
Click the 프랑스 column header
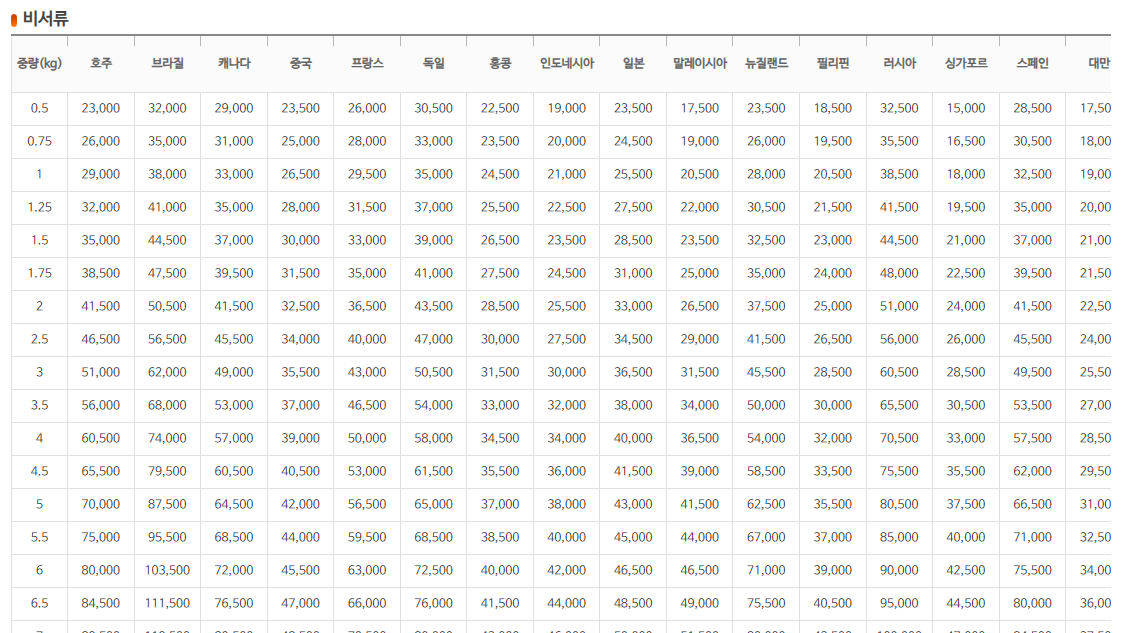click(365, 60)
